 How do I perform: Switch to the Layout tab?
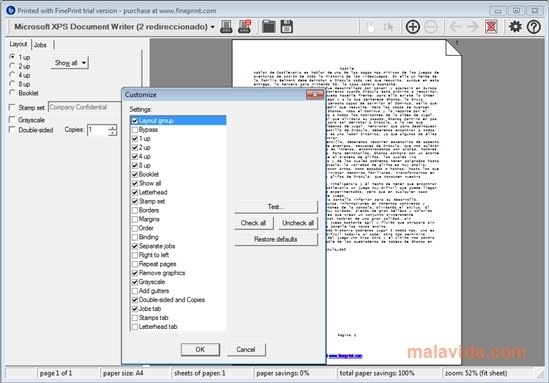click(18, 44)
